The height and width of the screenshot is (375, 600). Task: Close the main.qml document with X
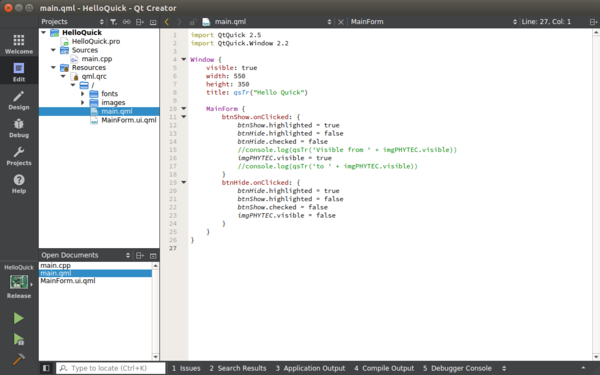click(x=341, y=22)
